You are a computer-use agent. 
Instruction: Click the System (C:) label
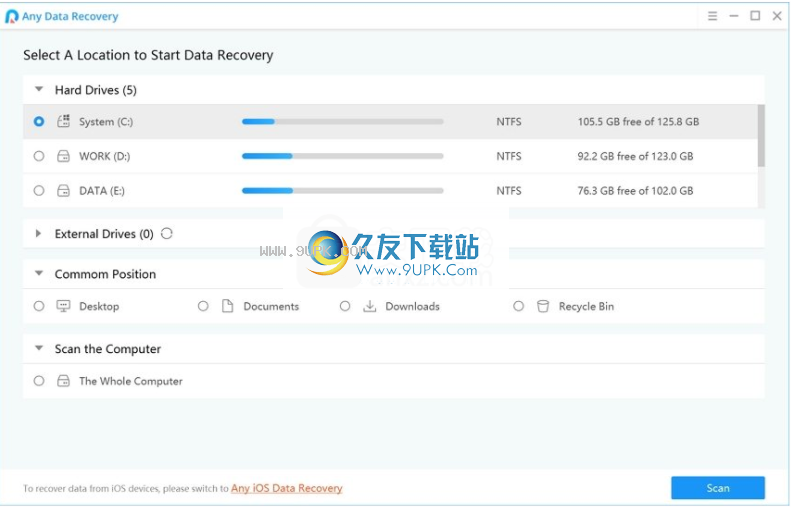(x=106, y=122)
